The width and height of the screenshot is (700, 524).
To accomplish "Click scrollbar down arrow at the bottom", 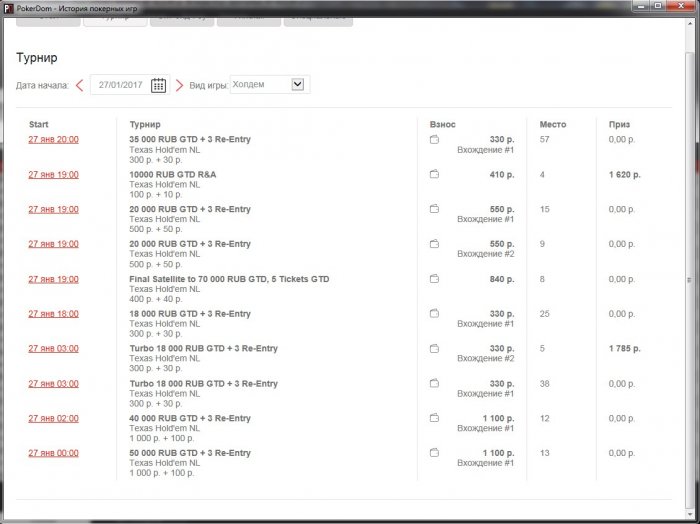I will click(689, 515).
